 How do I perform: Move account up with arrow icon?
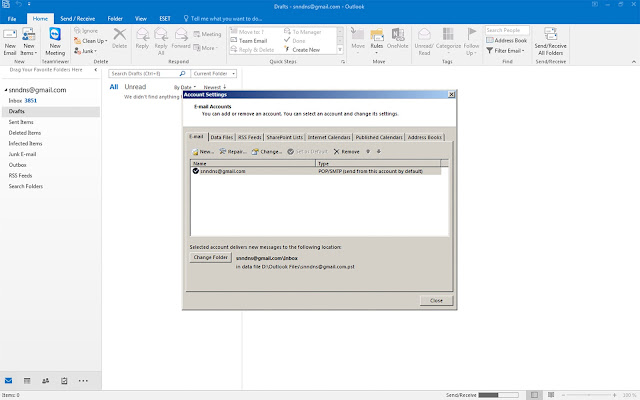pyautogui.click(x=368, y=151)
